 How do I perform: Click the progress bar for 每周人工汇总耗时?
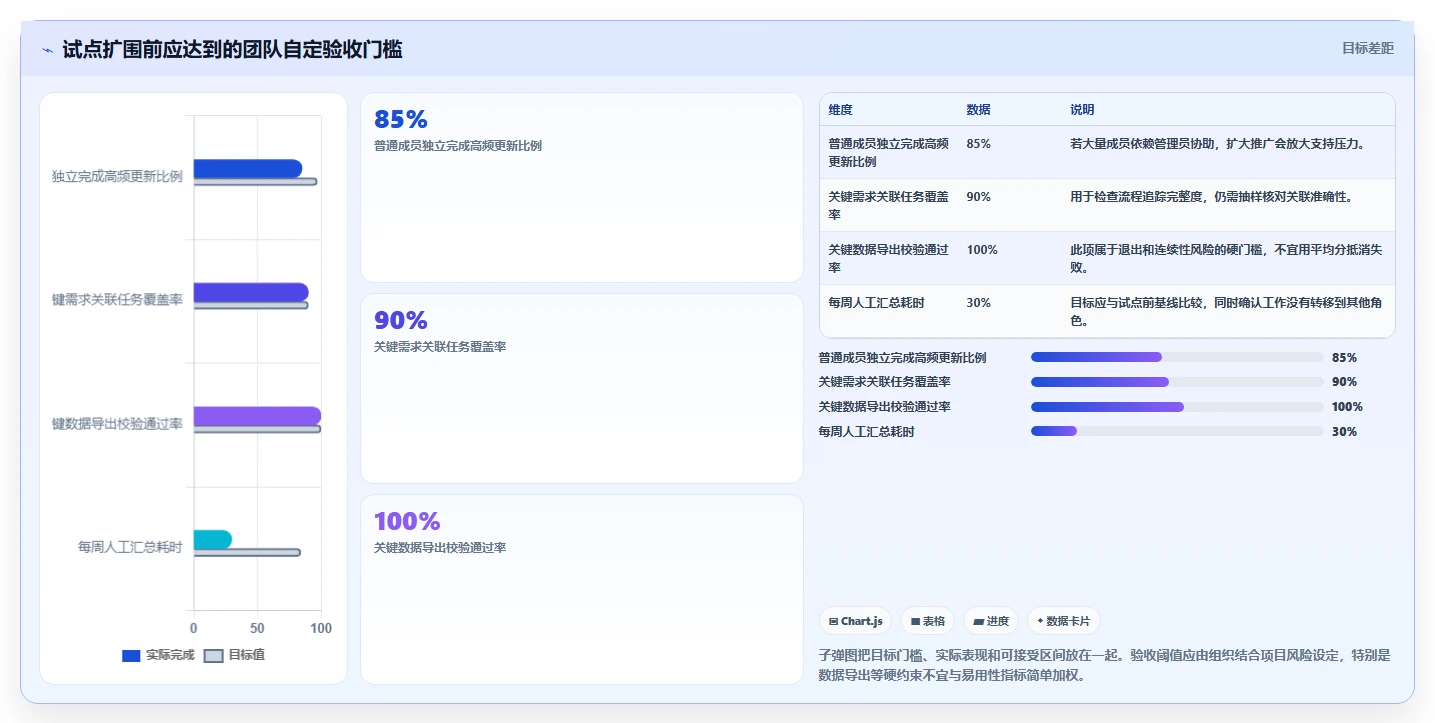coord(1177,431)
